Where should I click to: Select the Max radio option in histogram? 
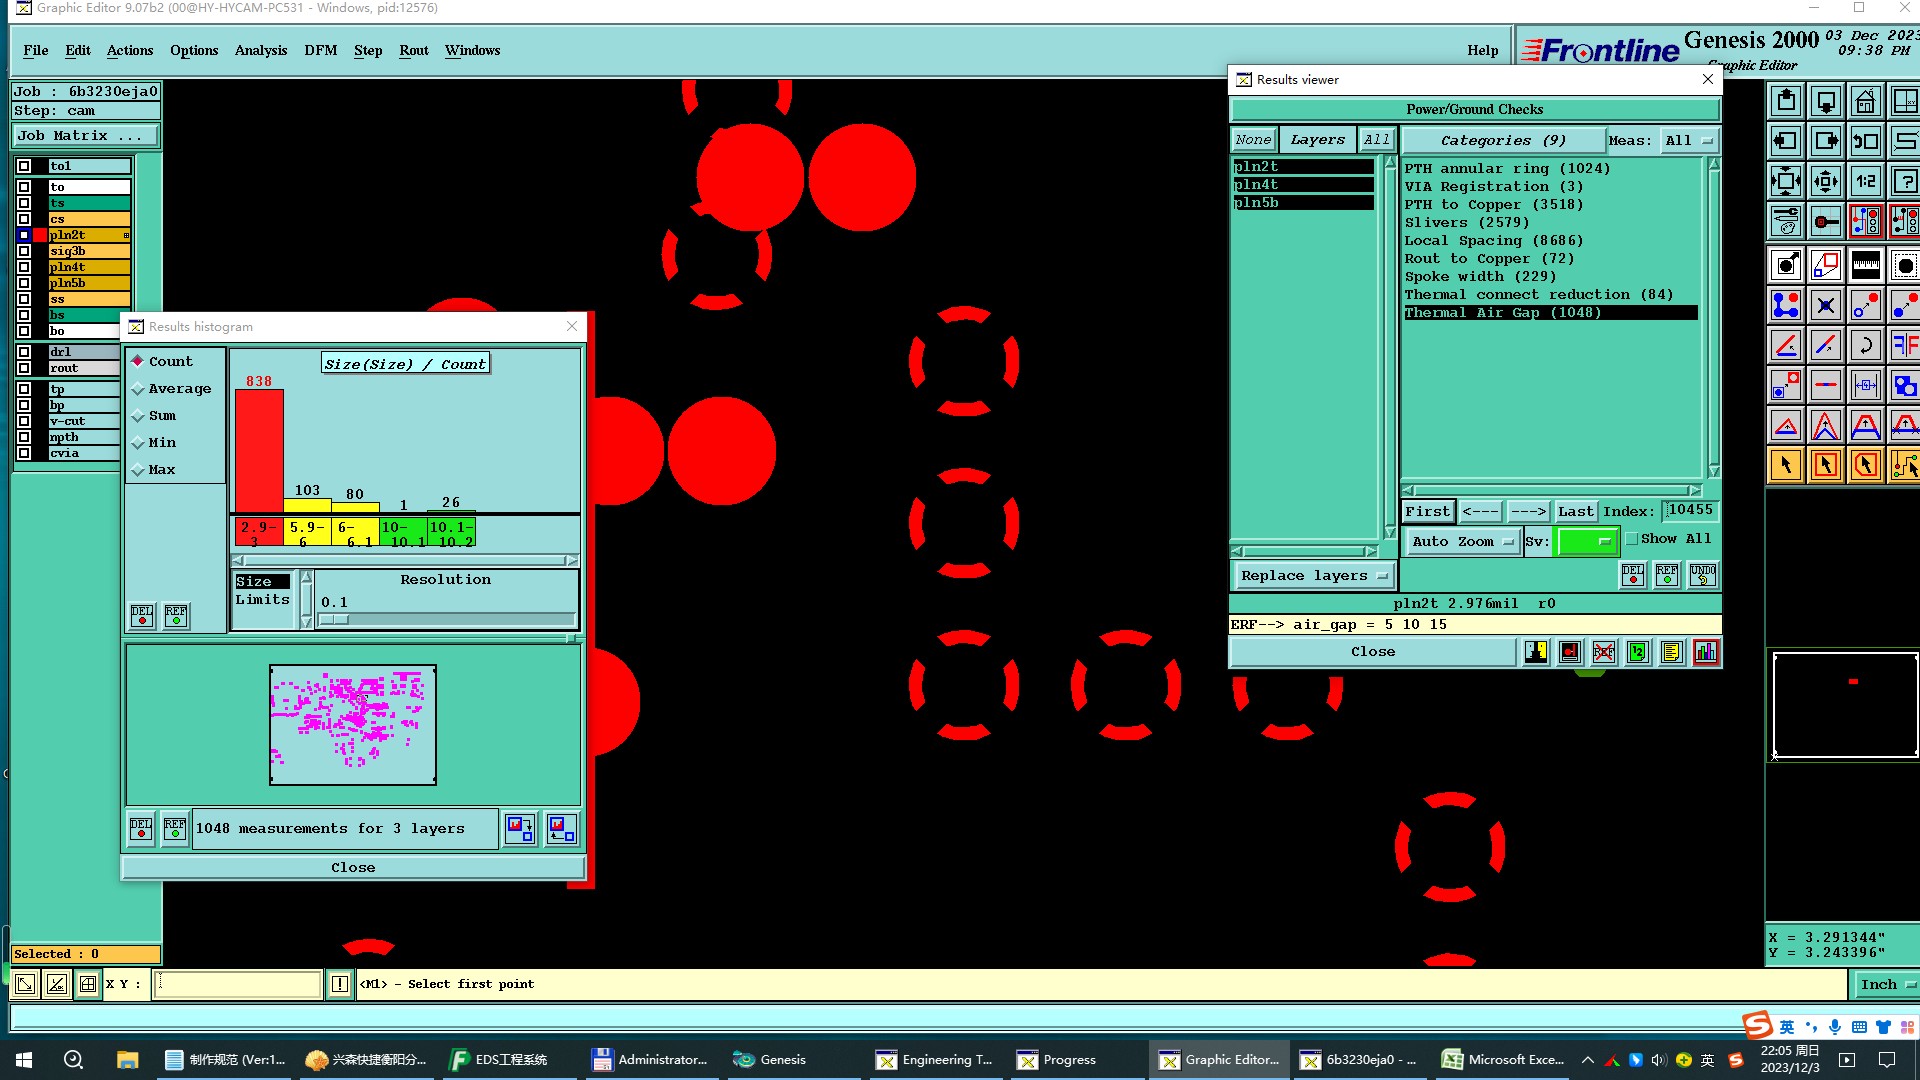tap(138, 470)
